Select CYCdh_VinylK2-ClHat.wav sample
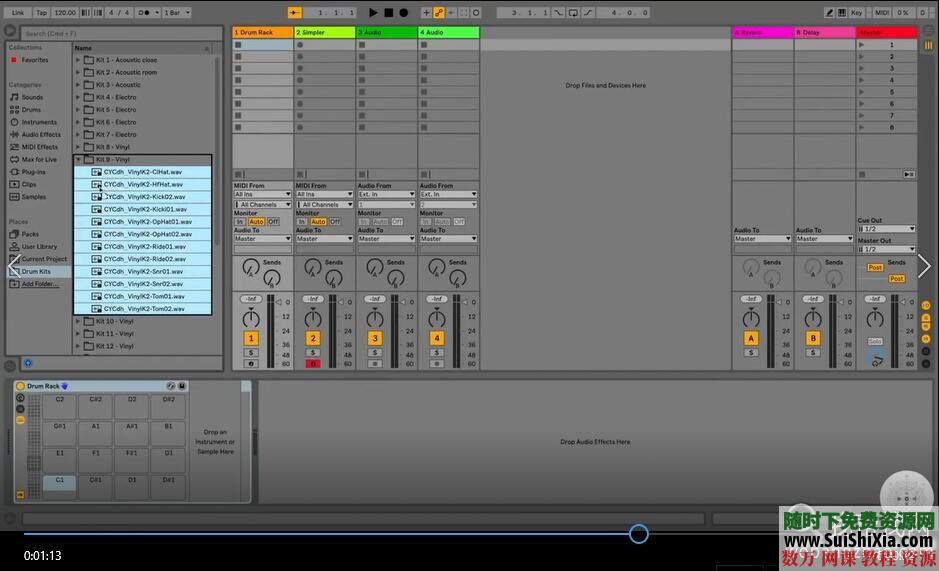 (x=143, y=172)
